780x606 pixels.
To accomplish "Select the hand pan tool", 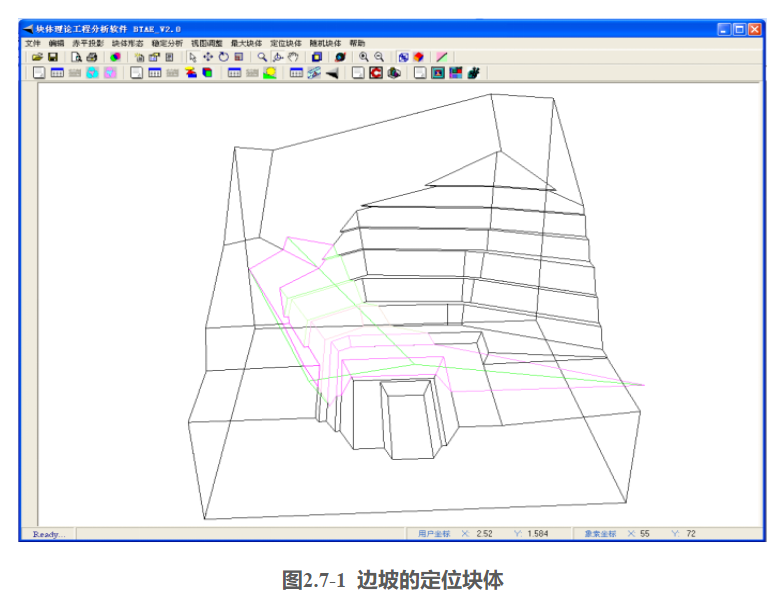I will pos(293,58).
